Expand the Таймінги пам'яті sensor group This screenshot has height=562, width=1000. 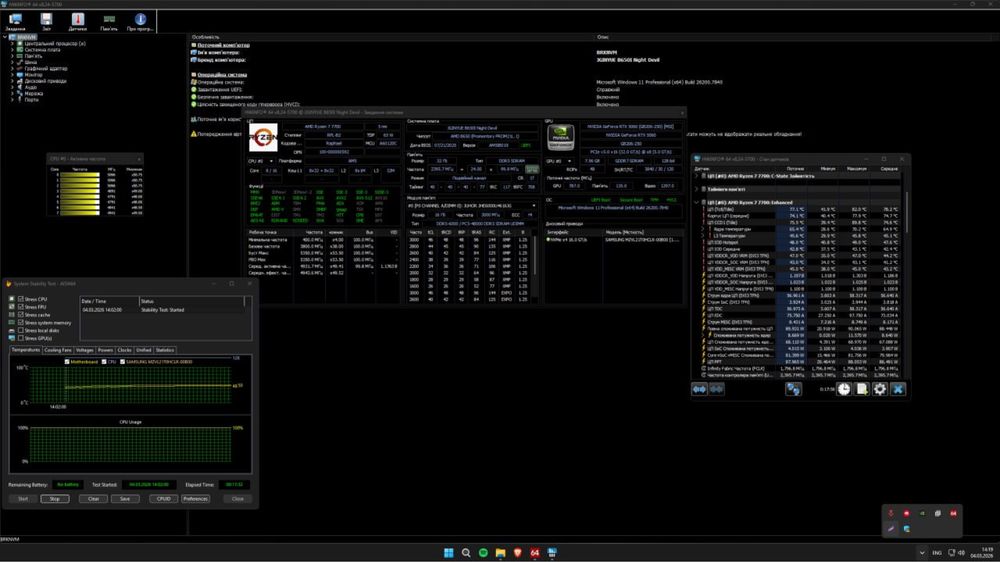pos(696,189)
